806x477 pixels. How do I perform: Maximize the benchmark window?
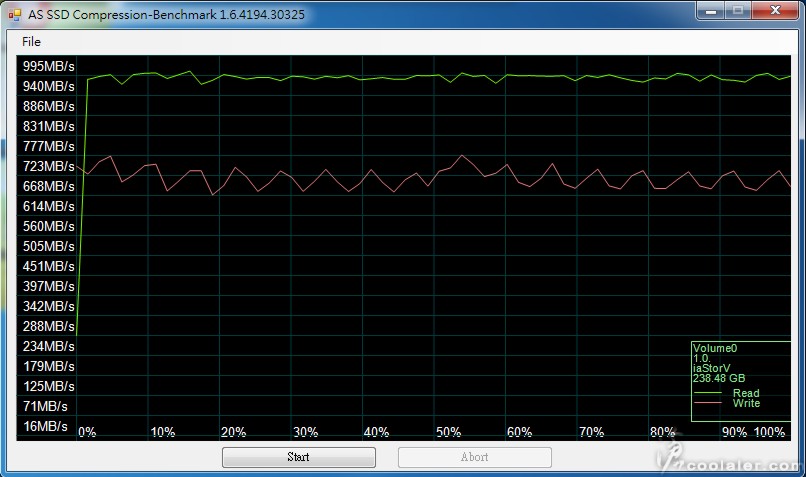tap(738, 11)
